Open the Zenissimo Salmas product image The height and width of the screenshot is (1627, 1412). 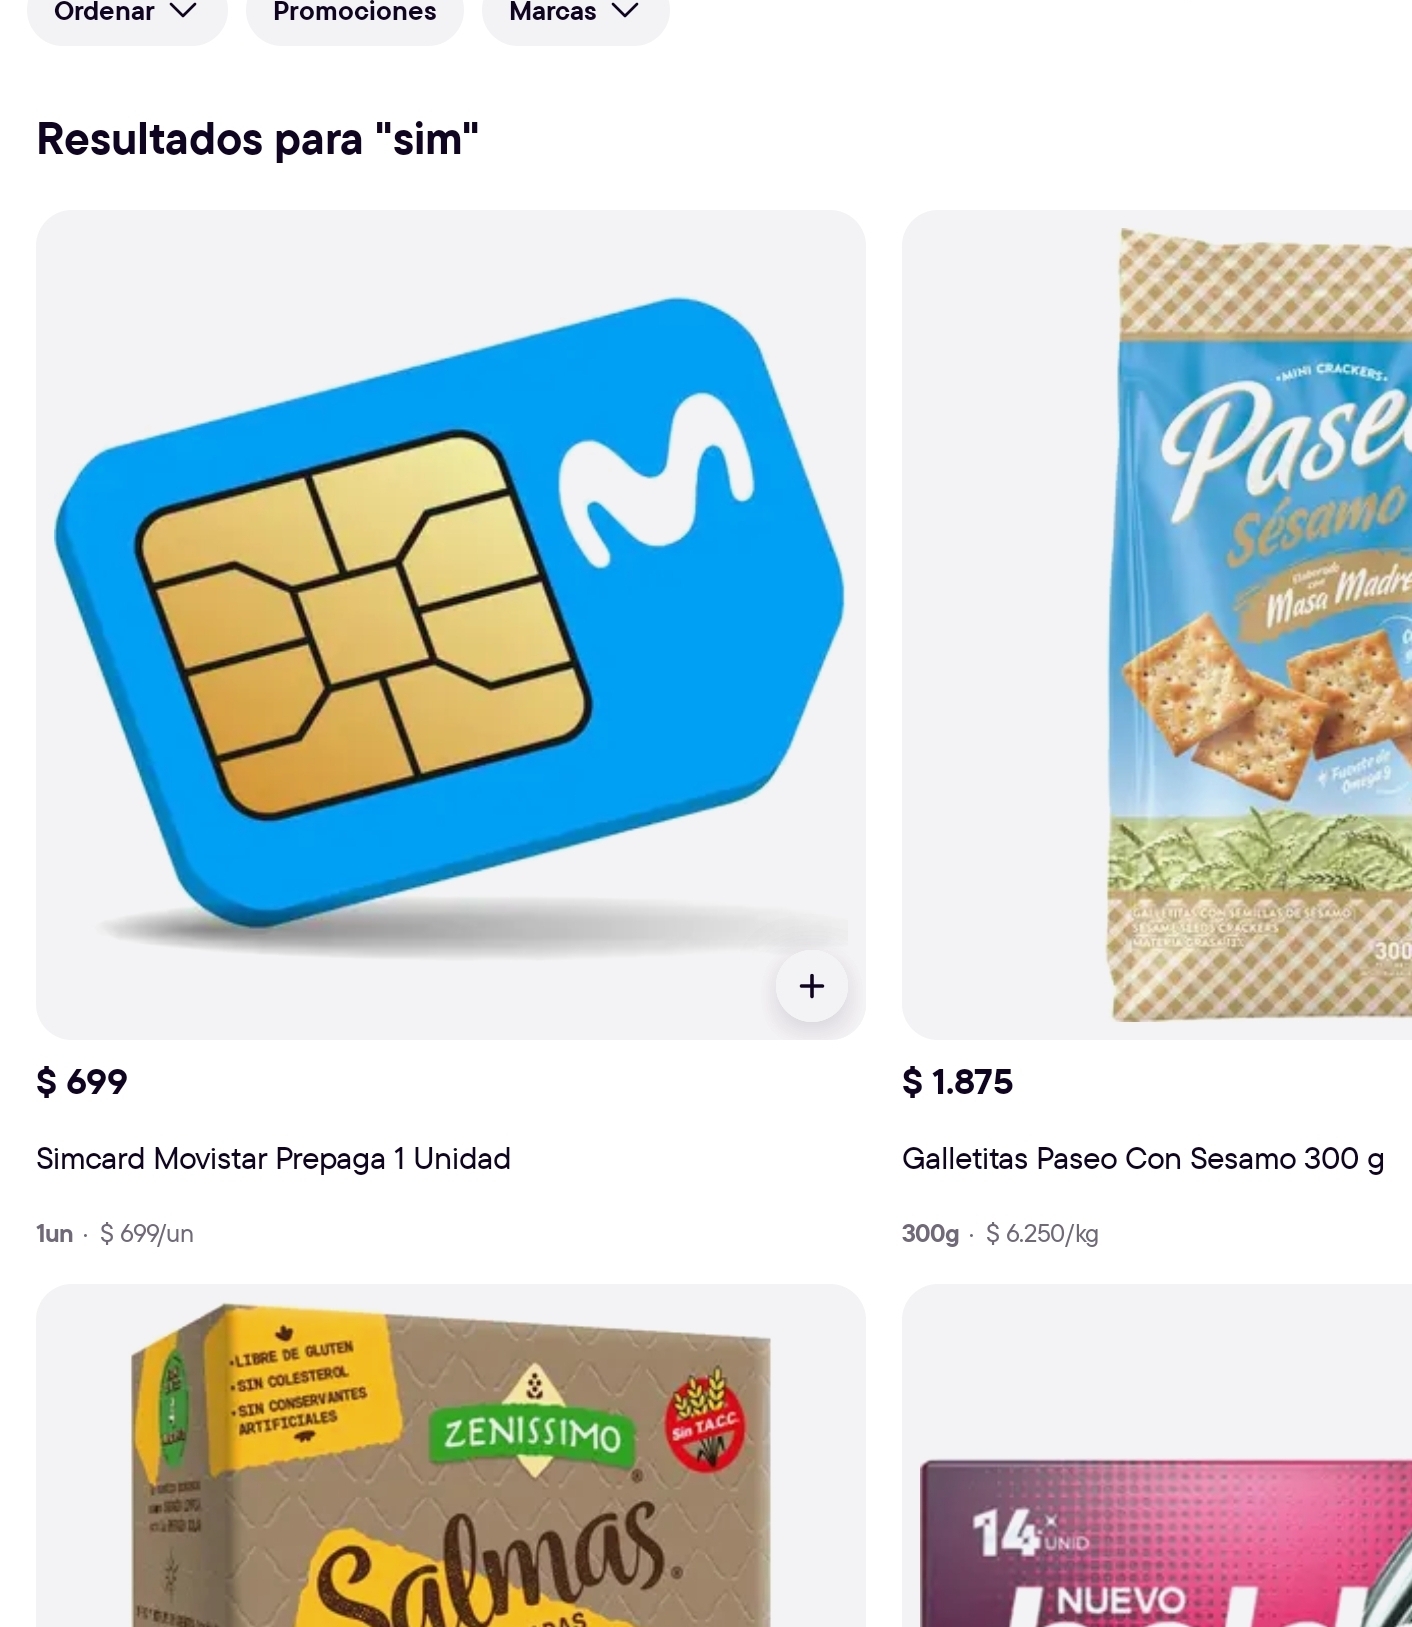click(x=451, y=1456)
